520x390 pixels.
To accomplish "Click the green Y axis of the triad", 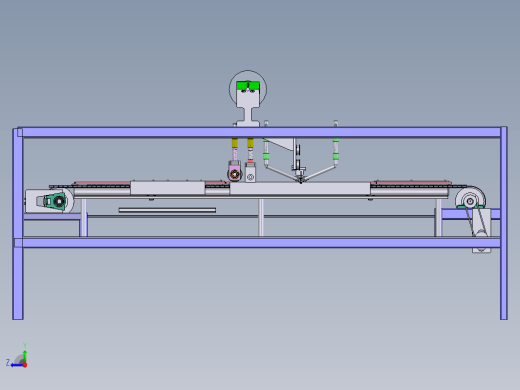I will 25,356.
